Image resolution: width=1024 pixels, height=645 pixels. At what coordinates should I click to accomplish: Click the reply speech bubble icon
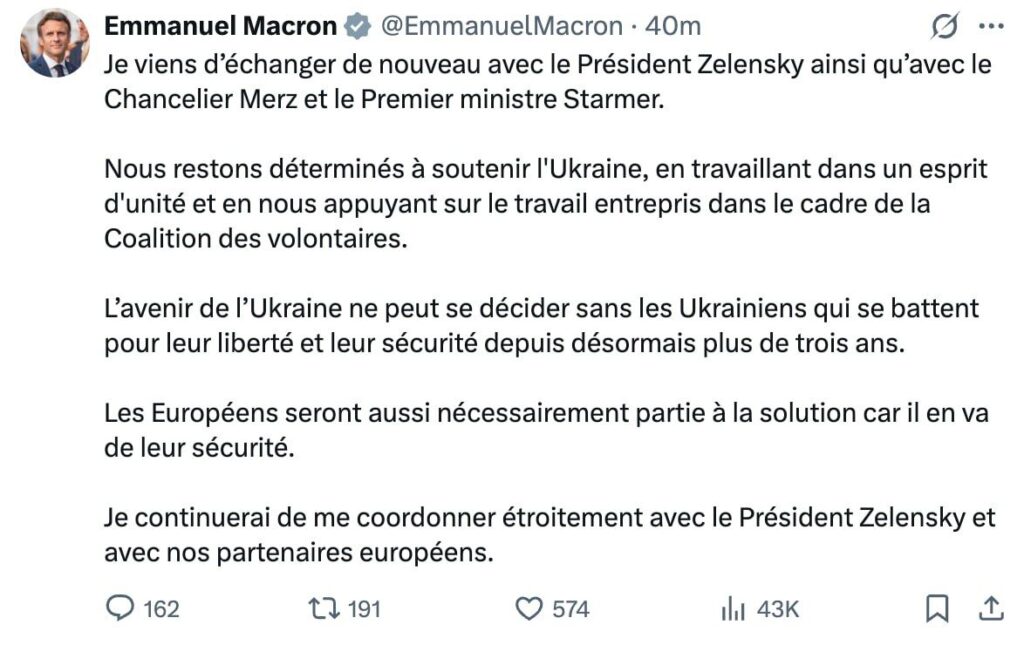(119, 608)
